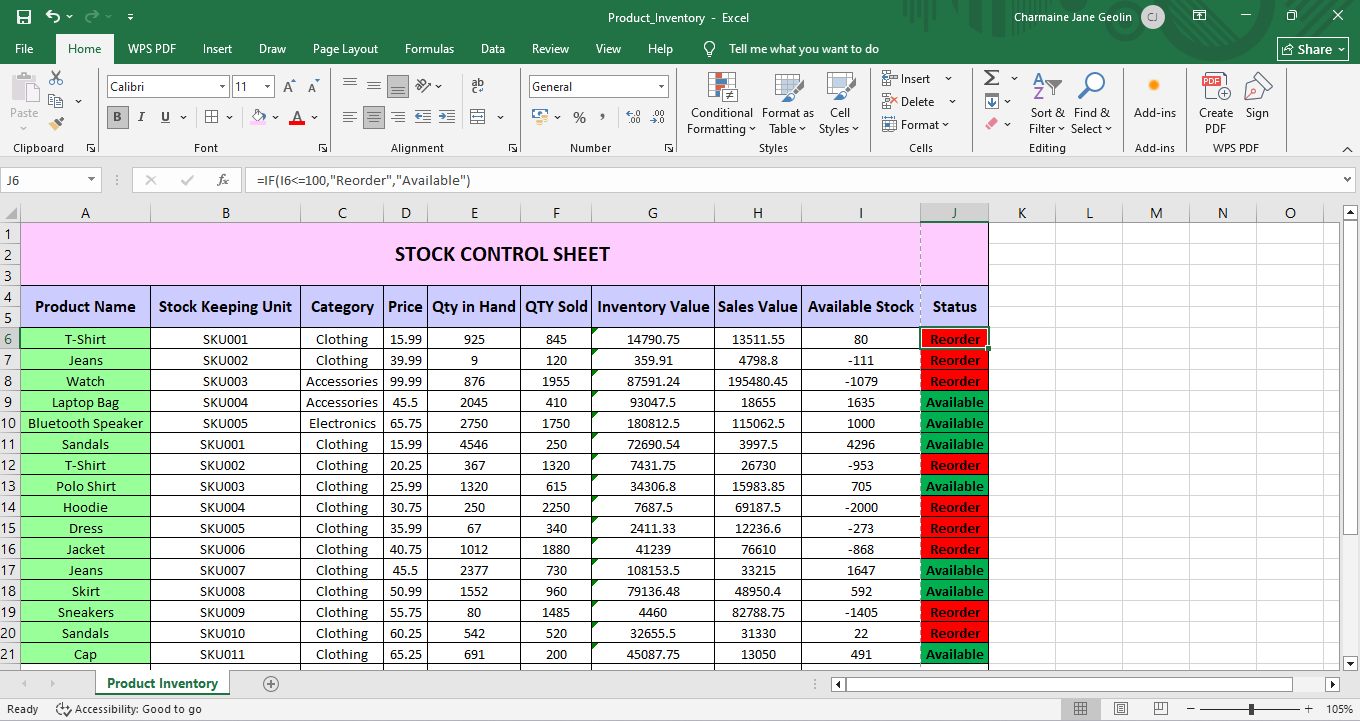Toggle Center horizontal alignment

373,117
